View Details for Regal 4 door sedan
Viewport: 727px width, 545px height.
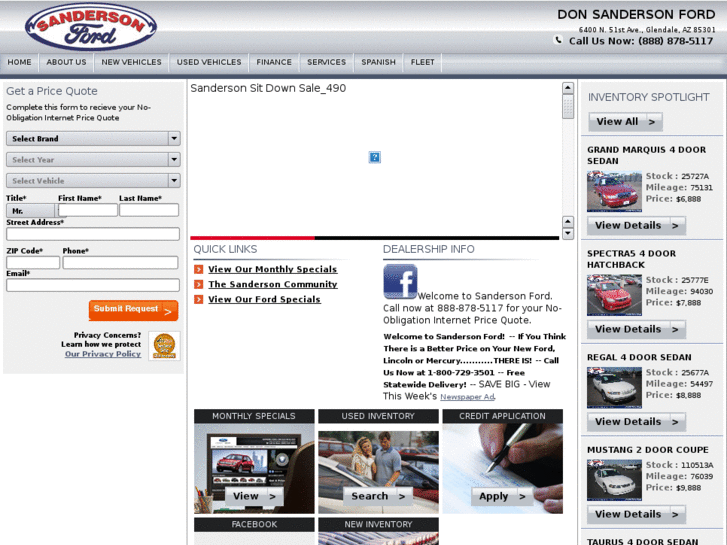[636, 422]
